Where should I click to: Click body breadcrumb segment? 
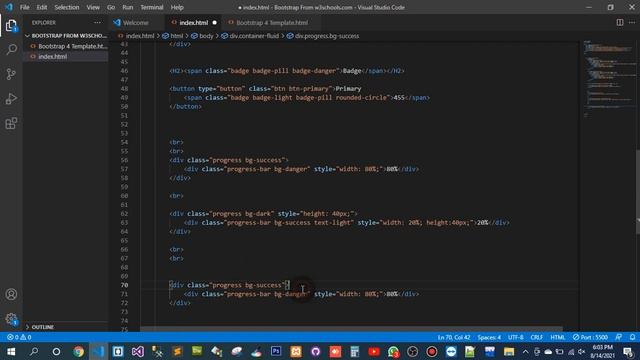coord(206,36)
